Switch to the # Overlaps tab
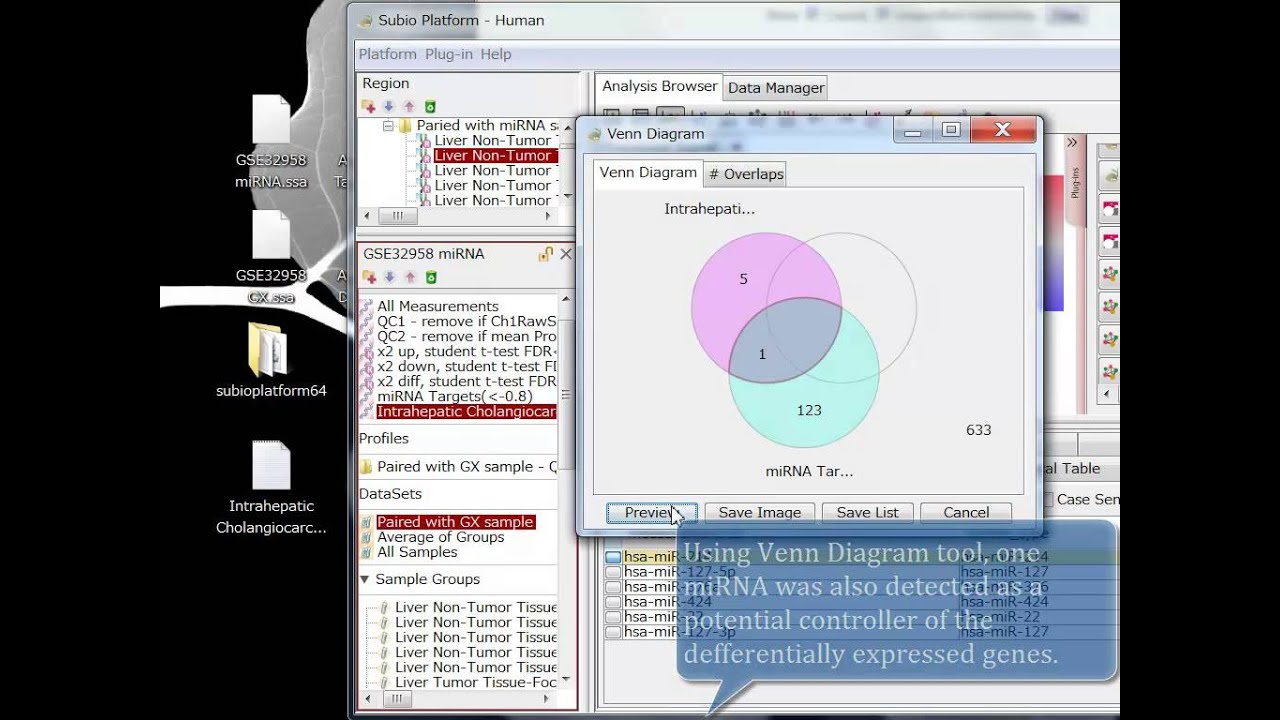Image resolution: width=1280 pixels, height=720 pixels. [746, 174]
